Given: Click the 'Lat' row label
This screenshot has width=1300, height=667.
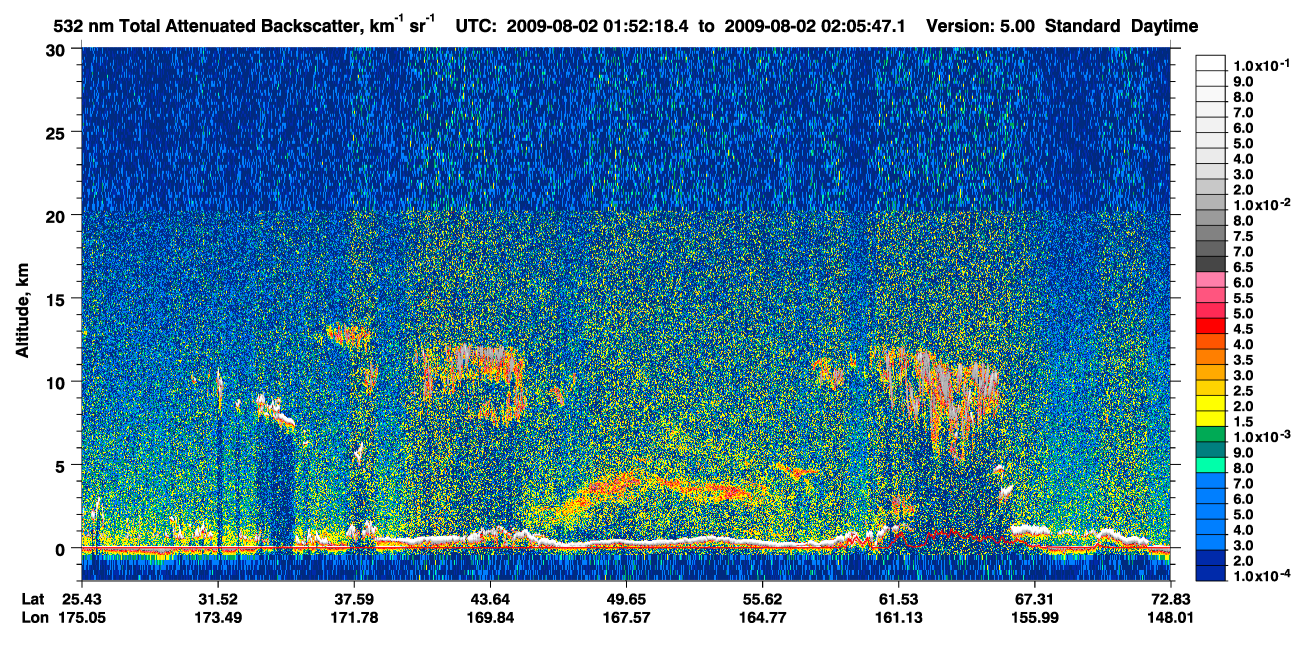Looking at the screenshot, I should click(x=33, y=599).
